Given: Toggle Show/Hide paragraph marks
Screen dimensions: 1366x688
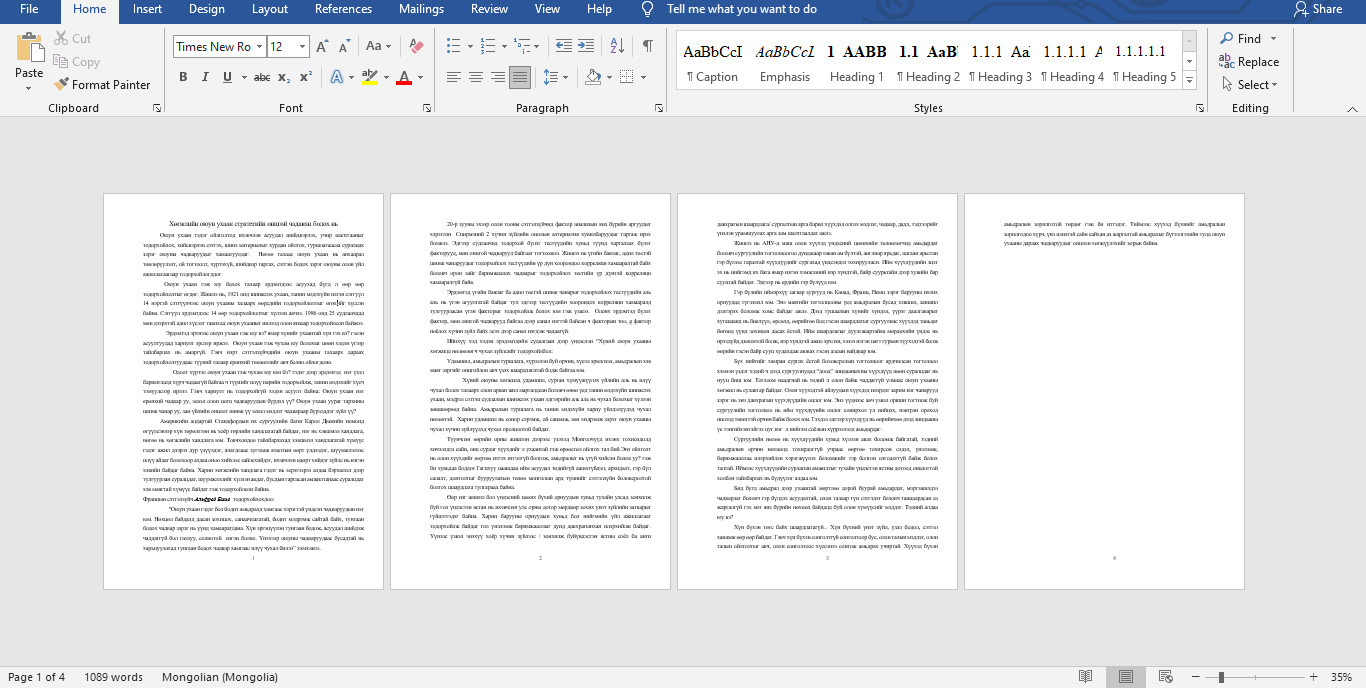Looking at the screenshot, I should tap(648, 46).
